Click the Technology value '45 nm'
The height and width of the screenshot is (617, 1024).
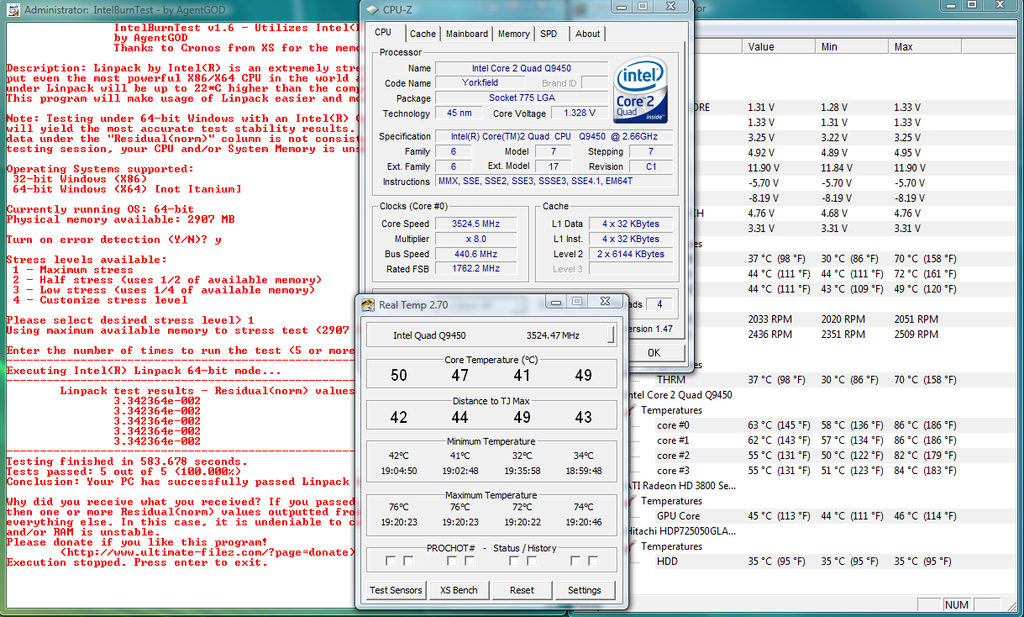pyautogui.click(x=460, y=113)
